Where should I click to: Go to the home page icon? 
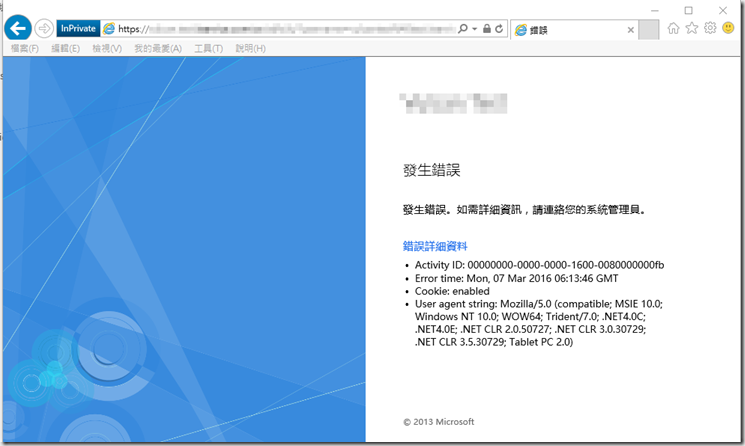pos(674,28)
